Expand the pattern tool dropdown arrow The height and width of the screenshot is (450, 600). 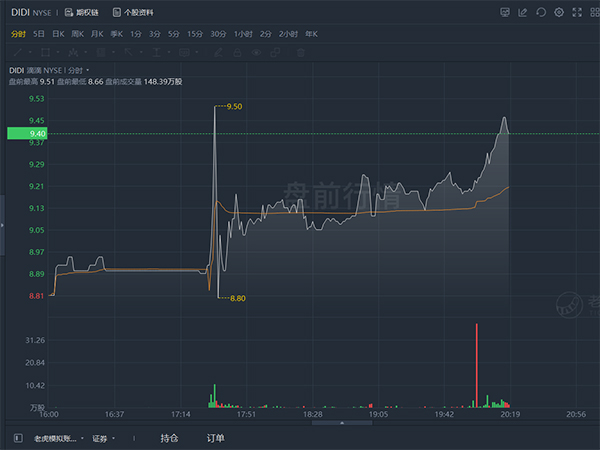pos(85,52)
